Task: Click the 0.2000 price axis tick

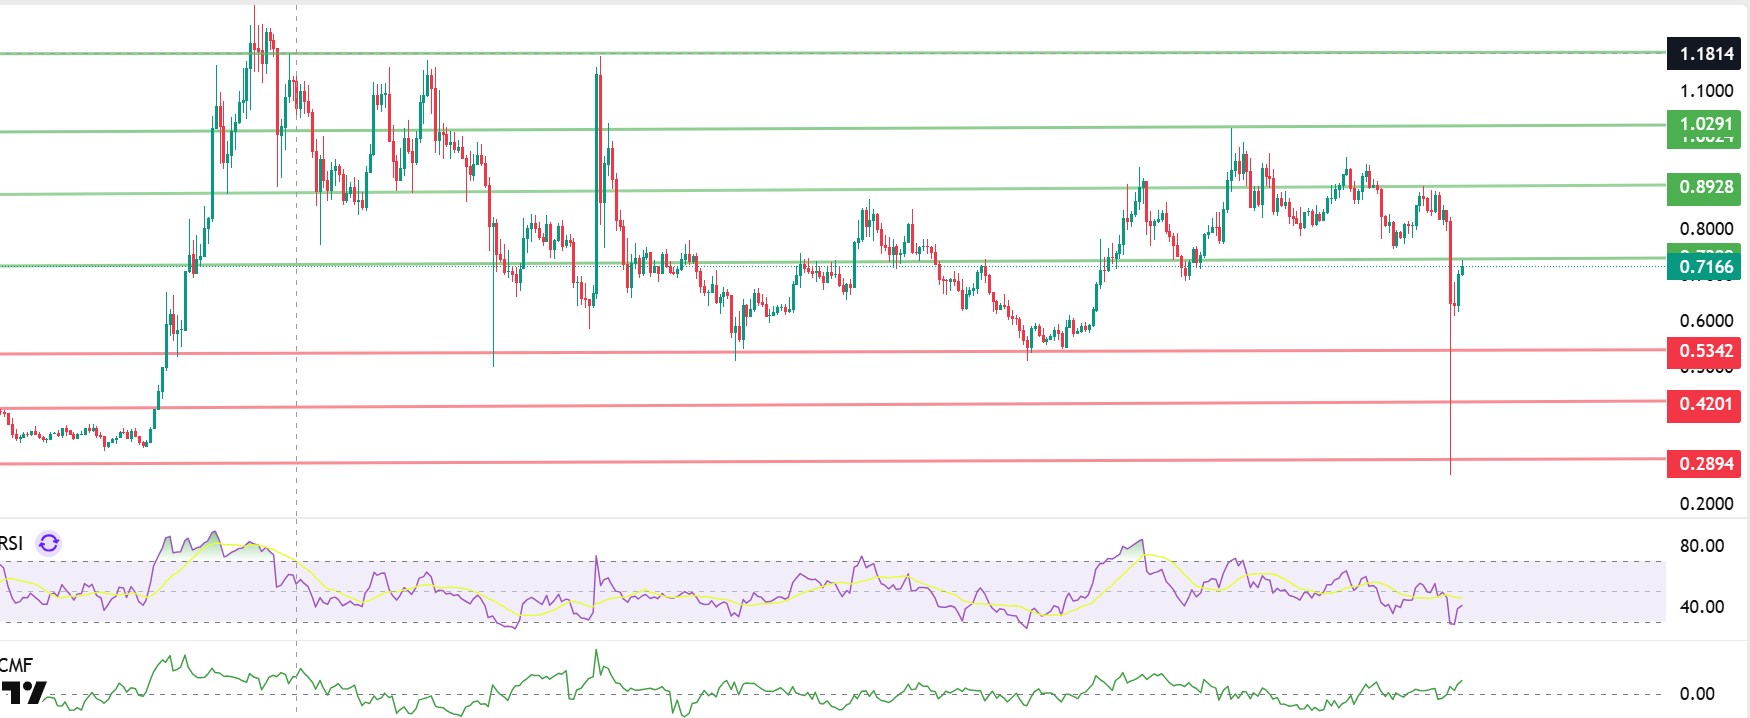Action: (1706, 504)
